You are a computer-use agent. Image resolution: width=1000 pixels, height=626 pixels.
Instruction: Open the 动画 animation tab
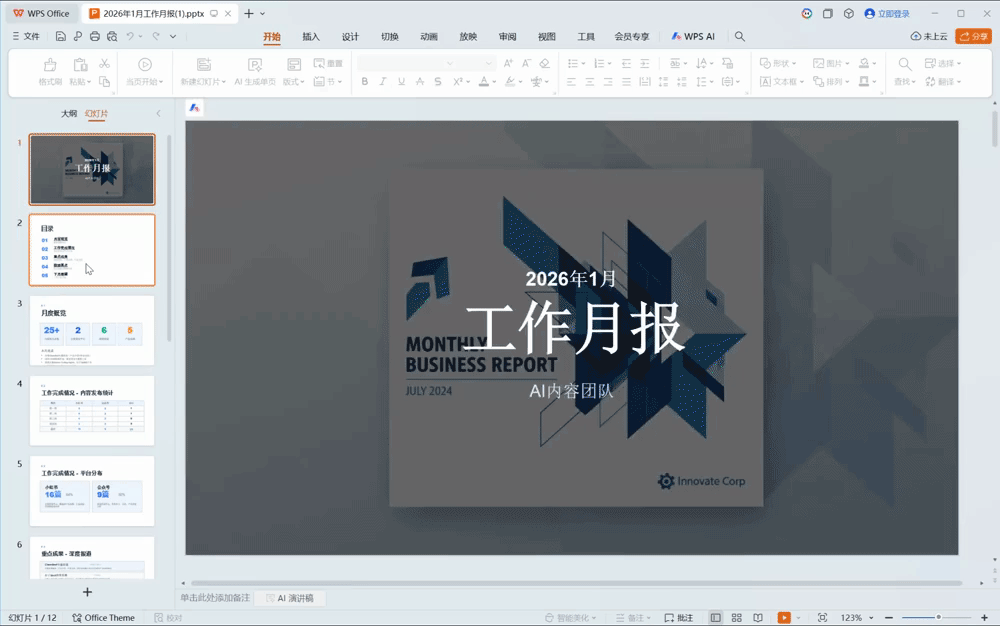click(429, 36)
